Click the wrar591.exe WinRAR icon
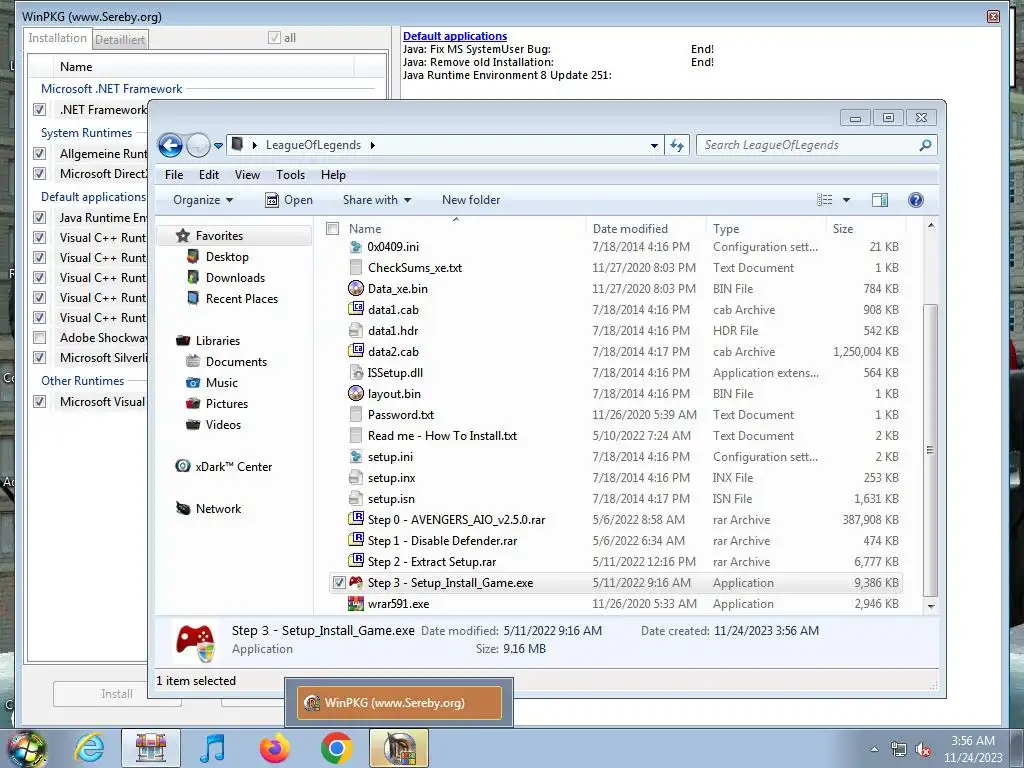Viewport: 1024px width, 768px height. [356, 603]
